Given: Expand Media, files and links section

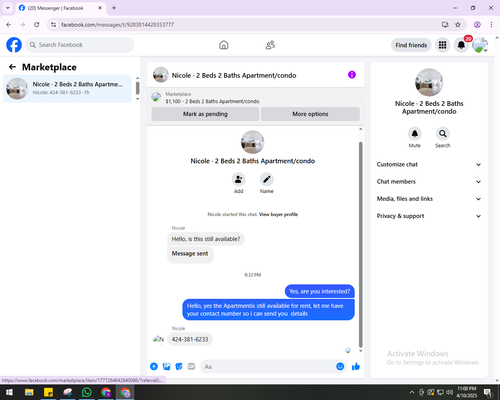Looking at the screenshot, I should pos(429,199).
